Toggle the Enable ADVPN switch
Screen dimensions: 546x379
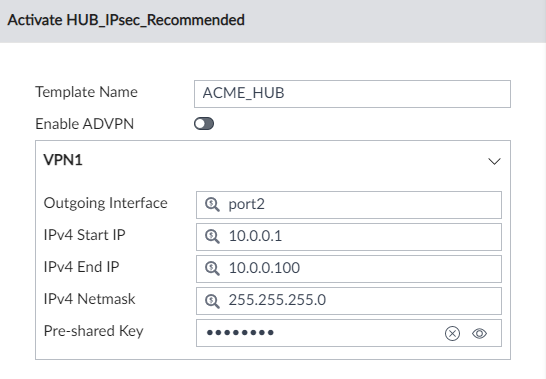tap(204, 124)
